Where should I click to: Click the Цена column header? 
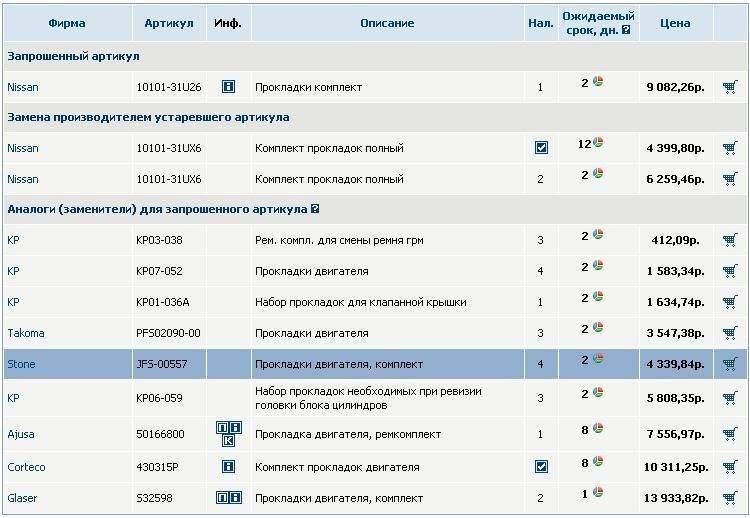(x=675, y=23)
